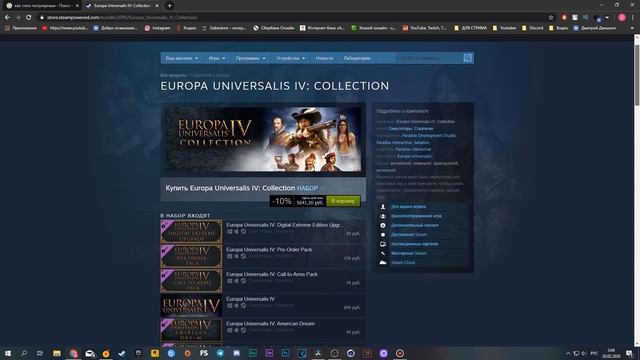Switch to the first browser tab
This screenshot has height=360, width=640.
pyautogui.click(x=41, y=6)
